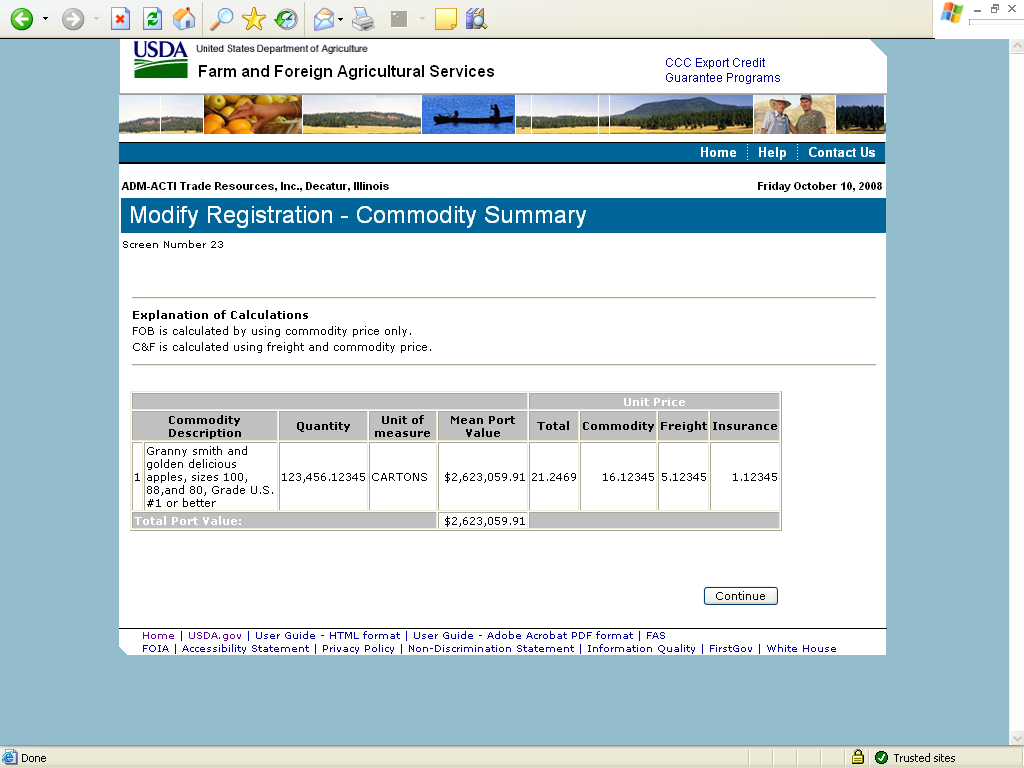Click the scrollbar up arrow
The height and width of the screenshot is (768, 1024).
point(1017,46)
